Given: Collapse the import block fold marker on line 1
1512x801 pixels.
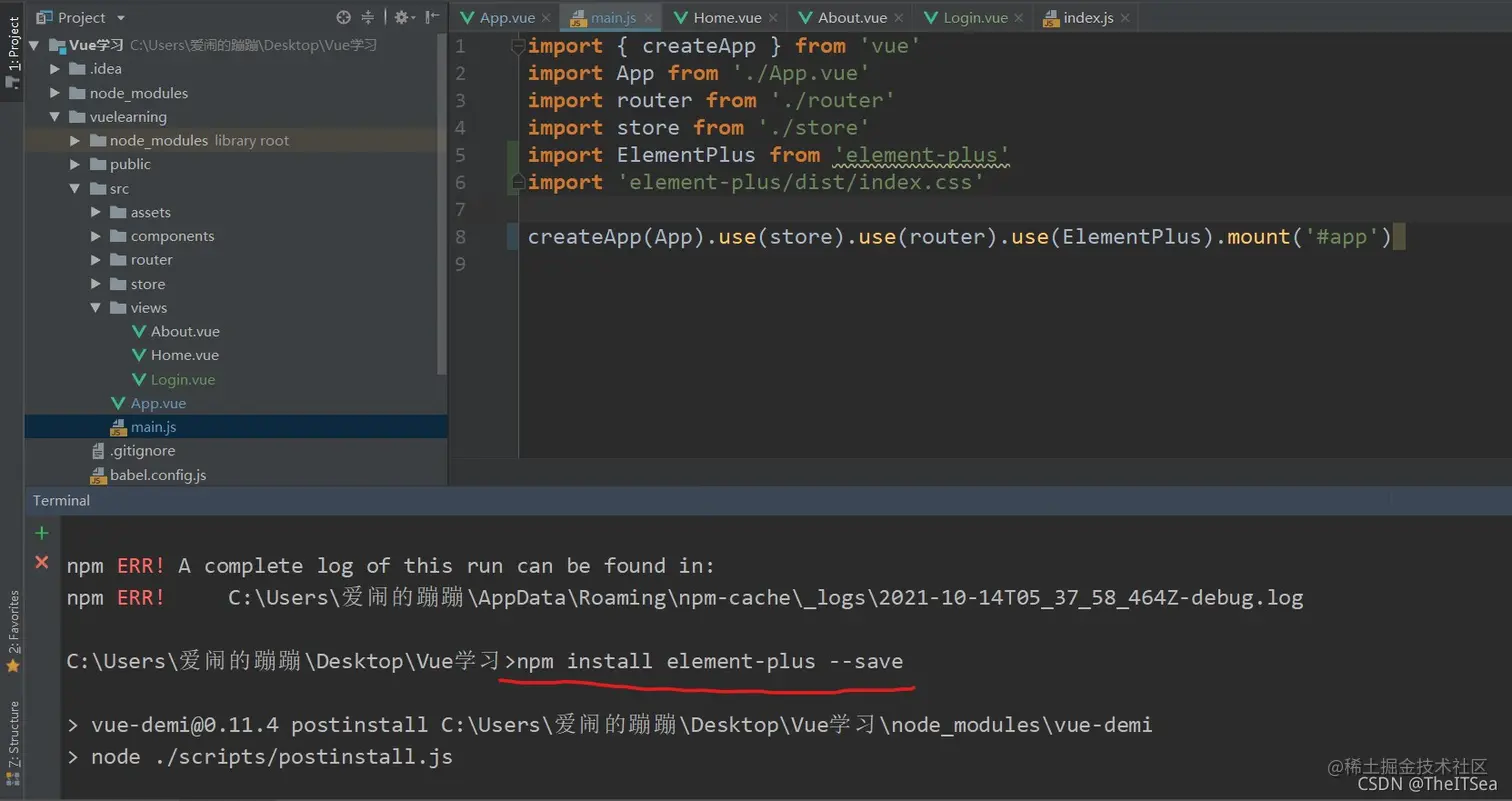Looking at the screenshot, I should (x=518, y=46).
